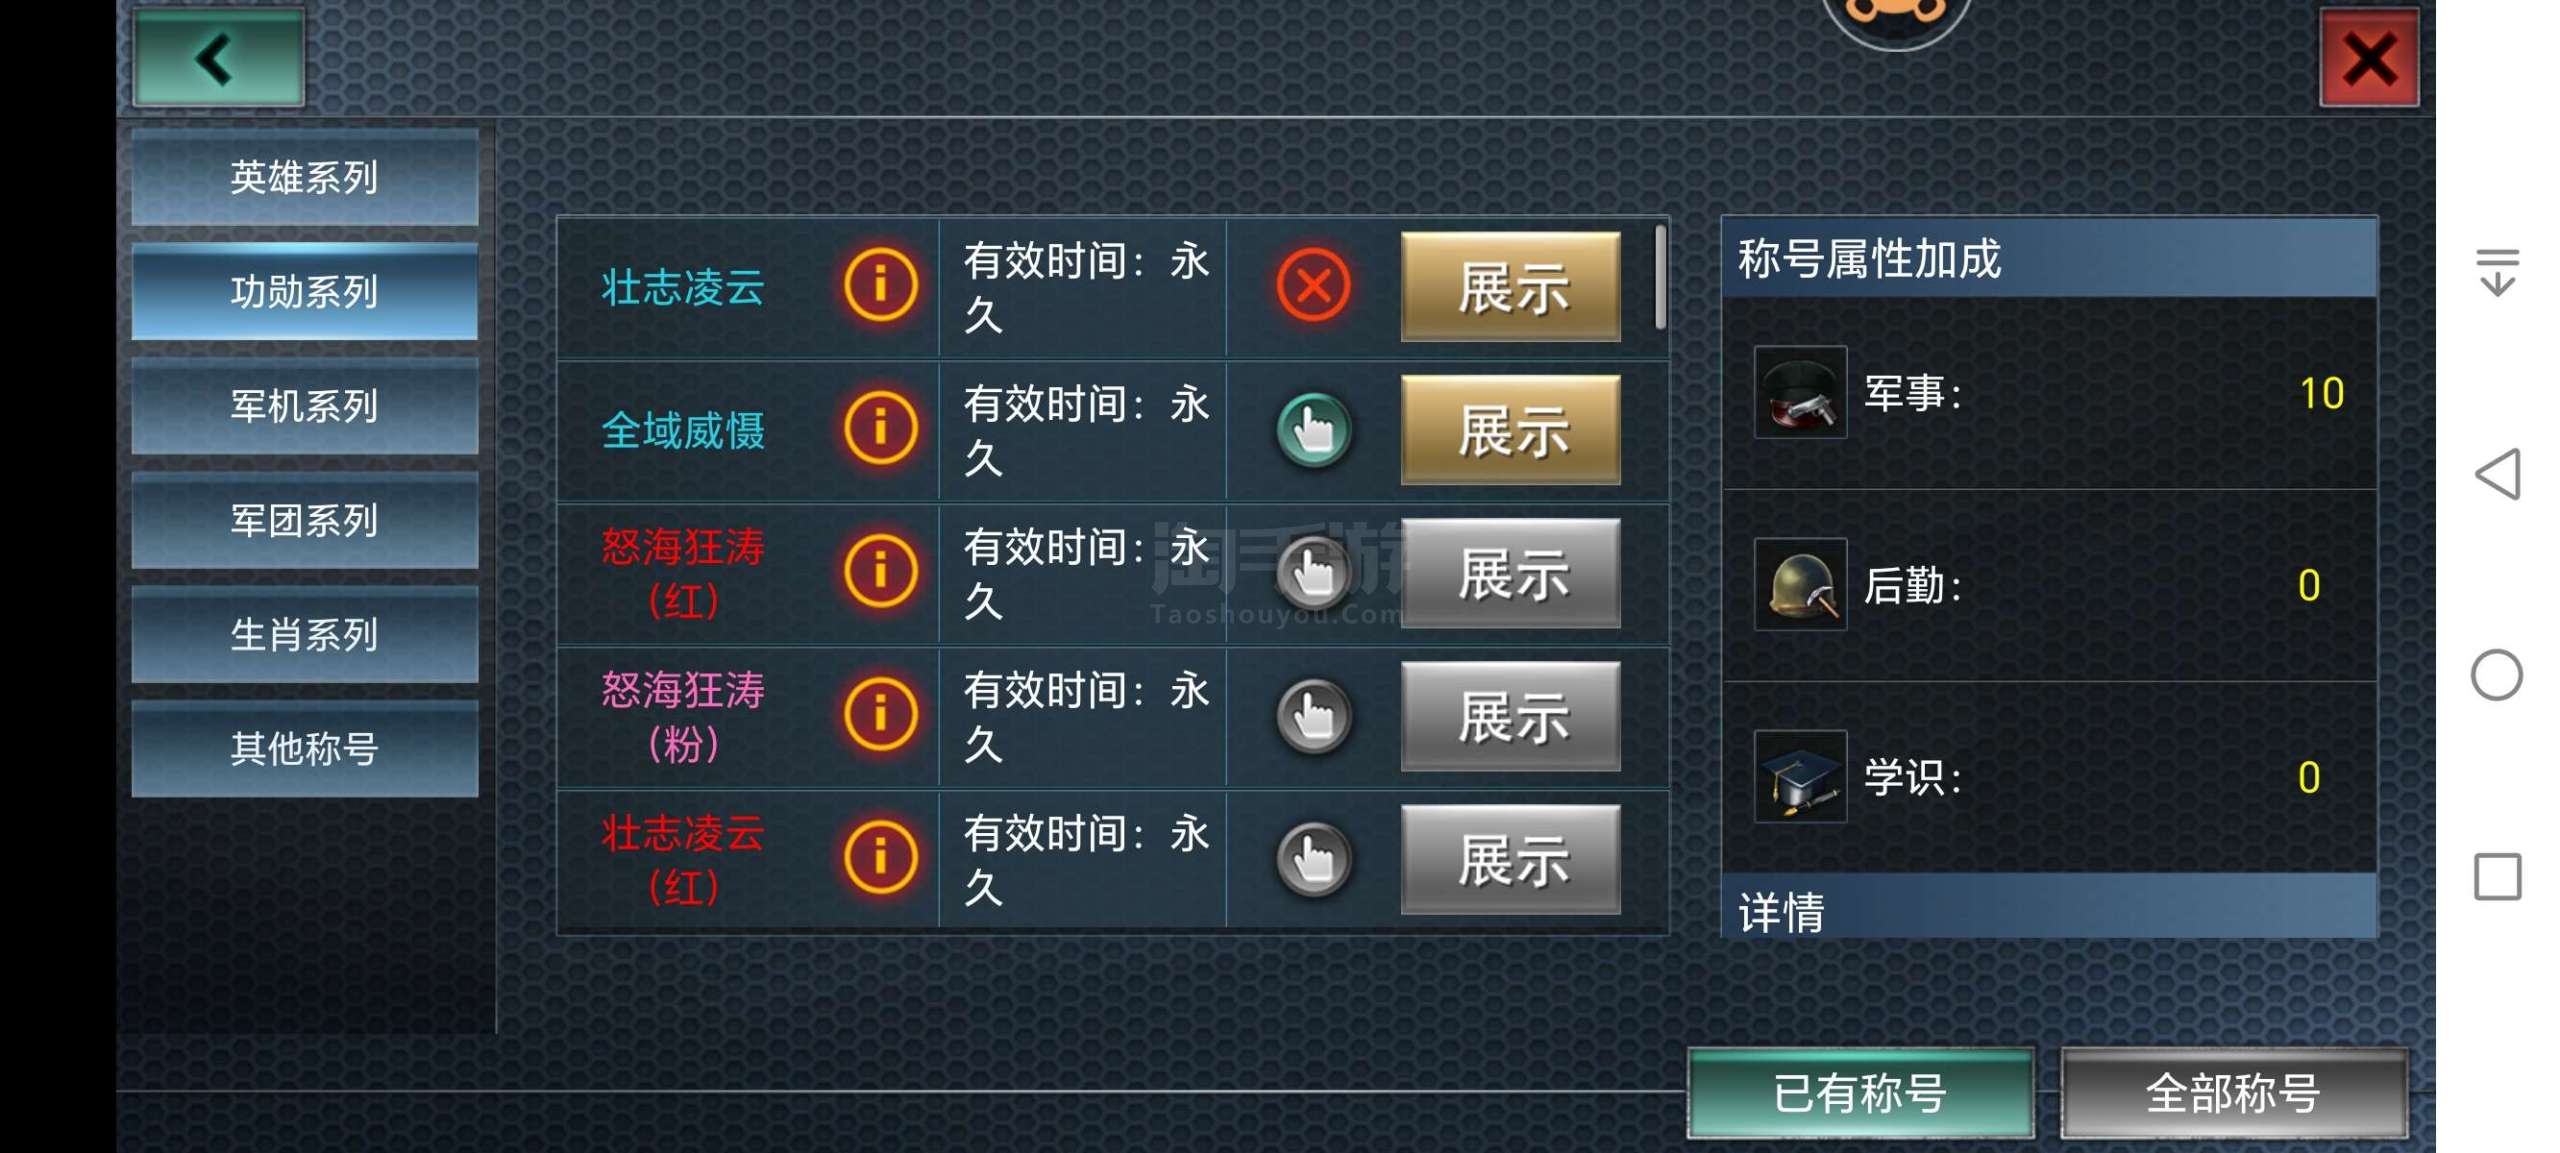Image resolution: width=2560 pixels, height=1153 pixels.
Task: Open info icon for 怒海狂涛(红) title
Action: pyautogui.click(x=880, y=573)
